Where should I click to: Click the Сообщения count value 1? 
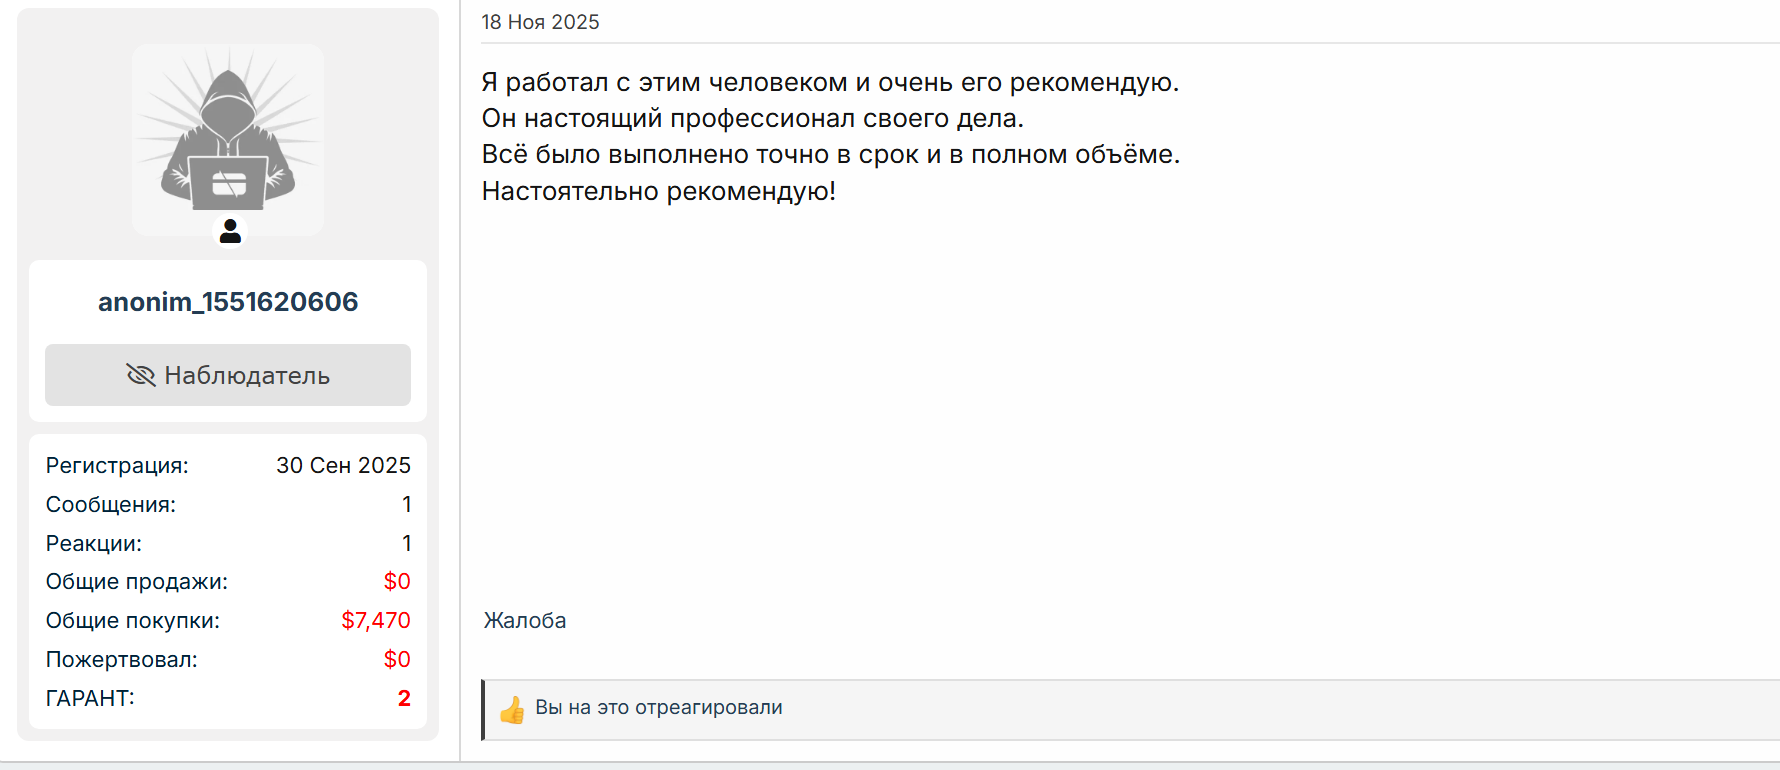406,504
